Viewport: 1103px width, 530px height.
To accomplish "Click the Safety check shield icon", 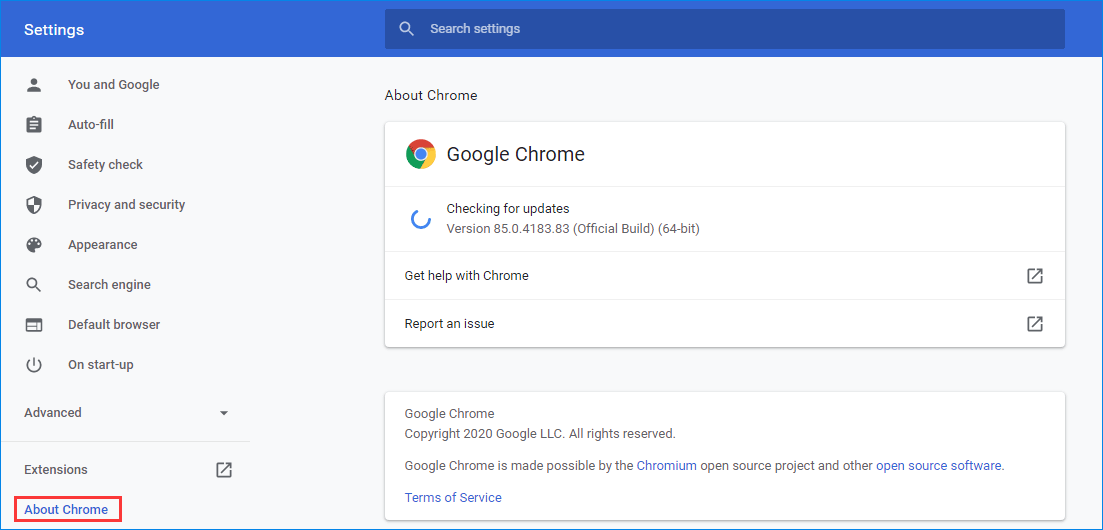I will click(x=34, y=165).
